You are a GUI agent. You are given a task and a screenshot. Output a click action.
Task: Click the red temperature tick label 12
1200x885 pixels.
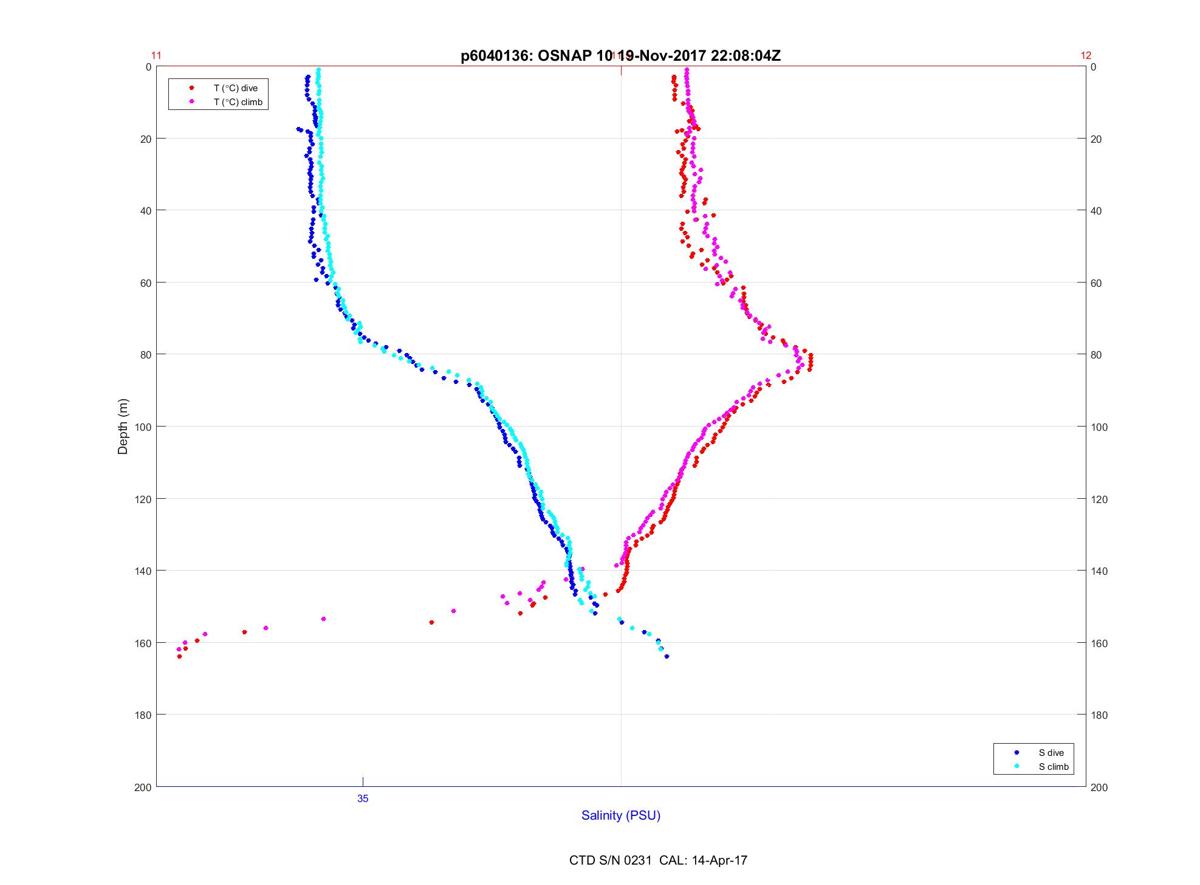click(x=1086, y=56)
